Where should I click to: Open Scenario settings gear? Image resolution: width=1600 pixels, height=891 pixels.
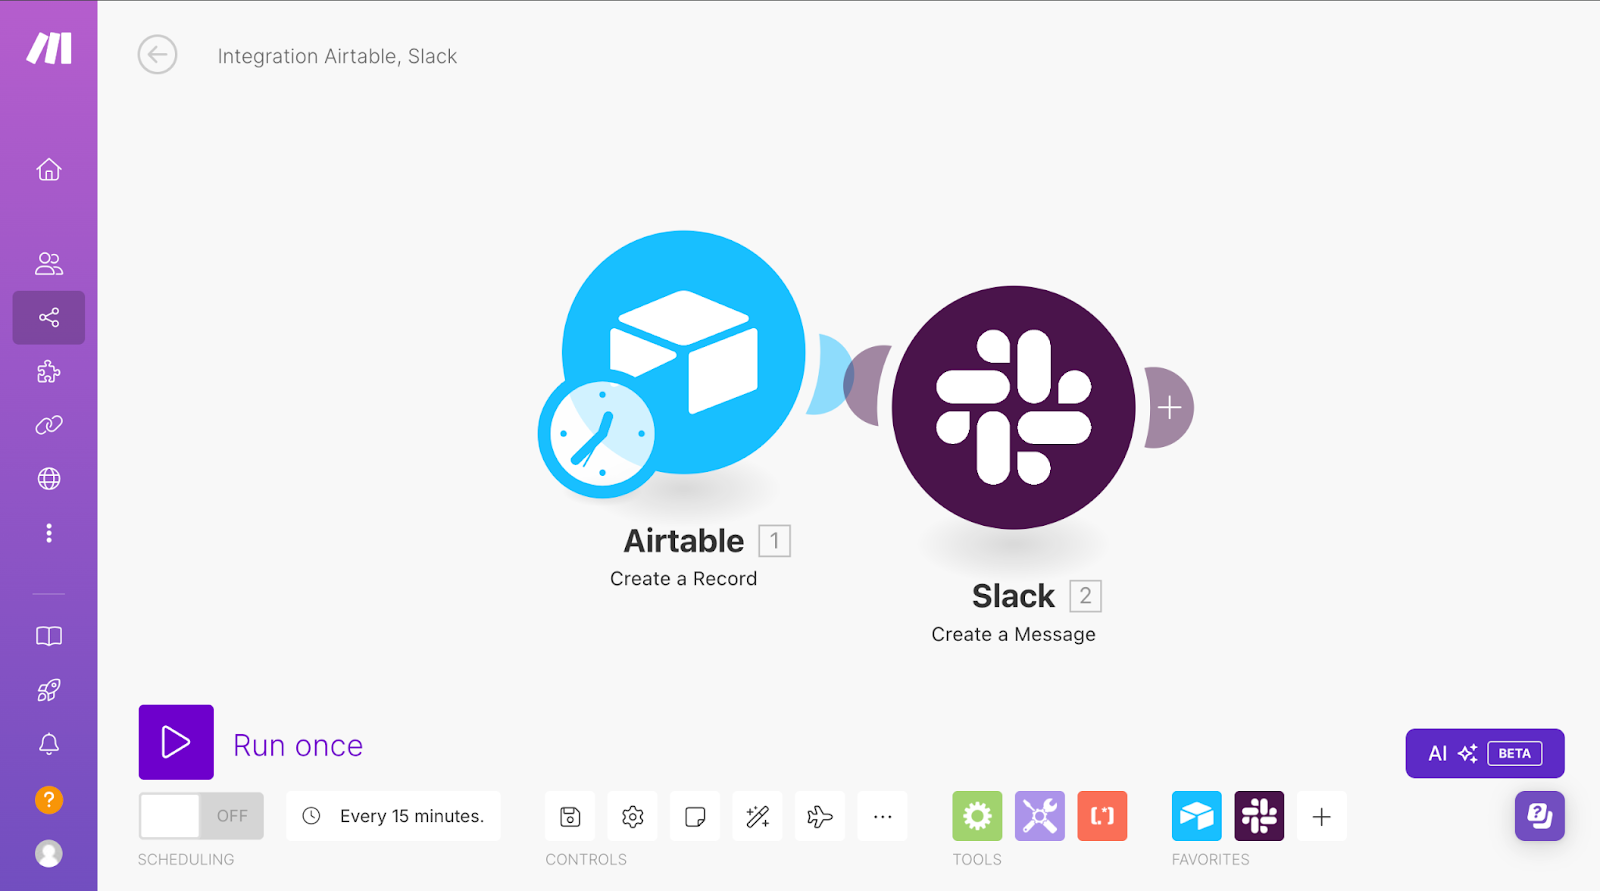[x=633, y=817]
